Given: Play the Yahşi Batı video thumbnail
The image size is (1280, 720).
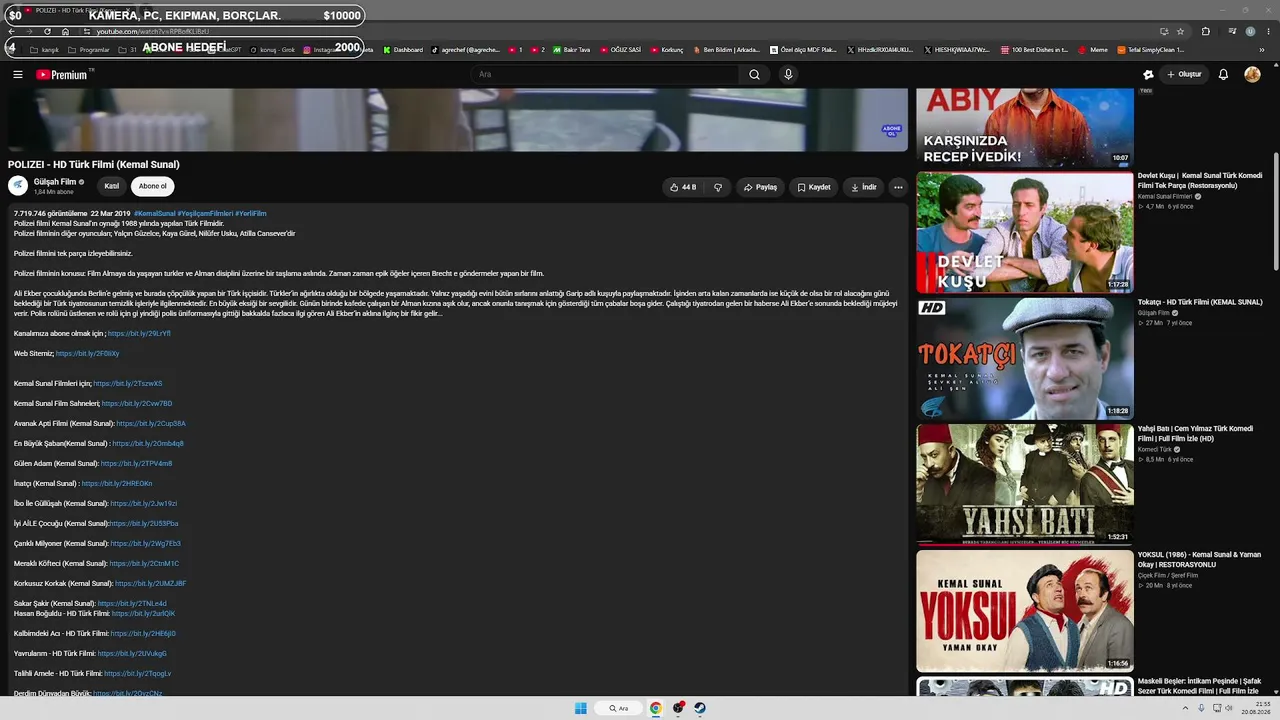Looking at the screenshot, I should click(1025, 485).
